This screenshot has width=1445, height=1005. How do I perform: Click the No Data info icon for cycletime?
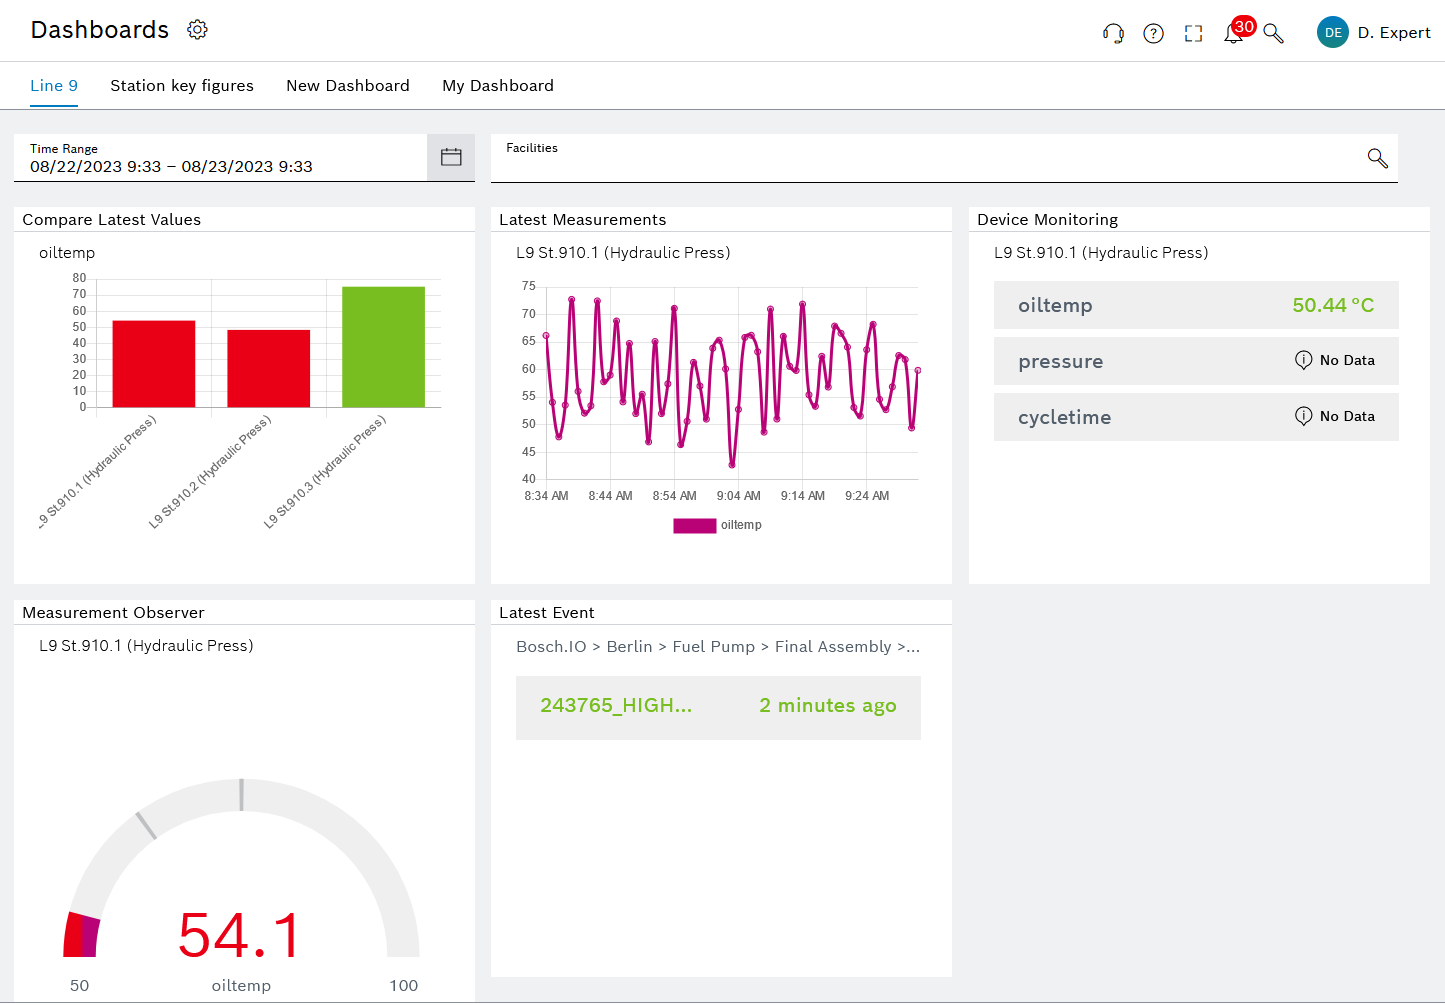1303,416
